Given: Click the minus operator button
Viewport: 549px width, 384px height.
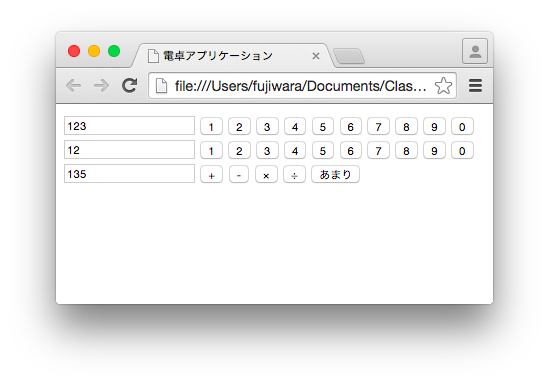Looking at the screenshot, I should click(239, 174).
